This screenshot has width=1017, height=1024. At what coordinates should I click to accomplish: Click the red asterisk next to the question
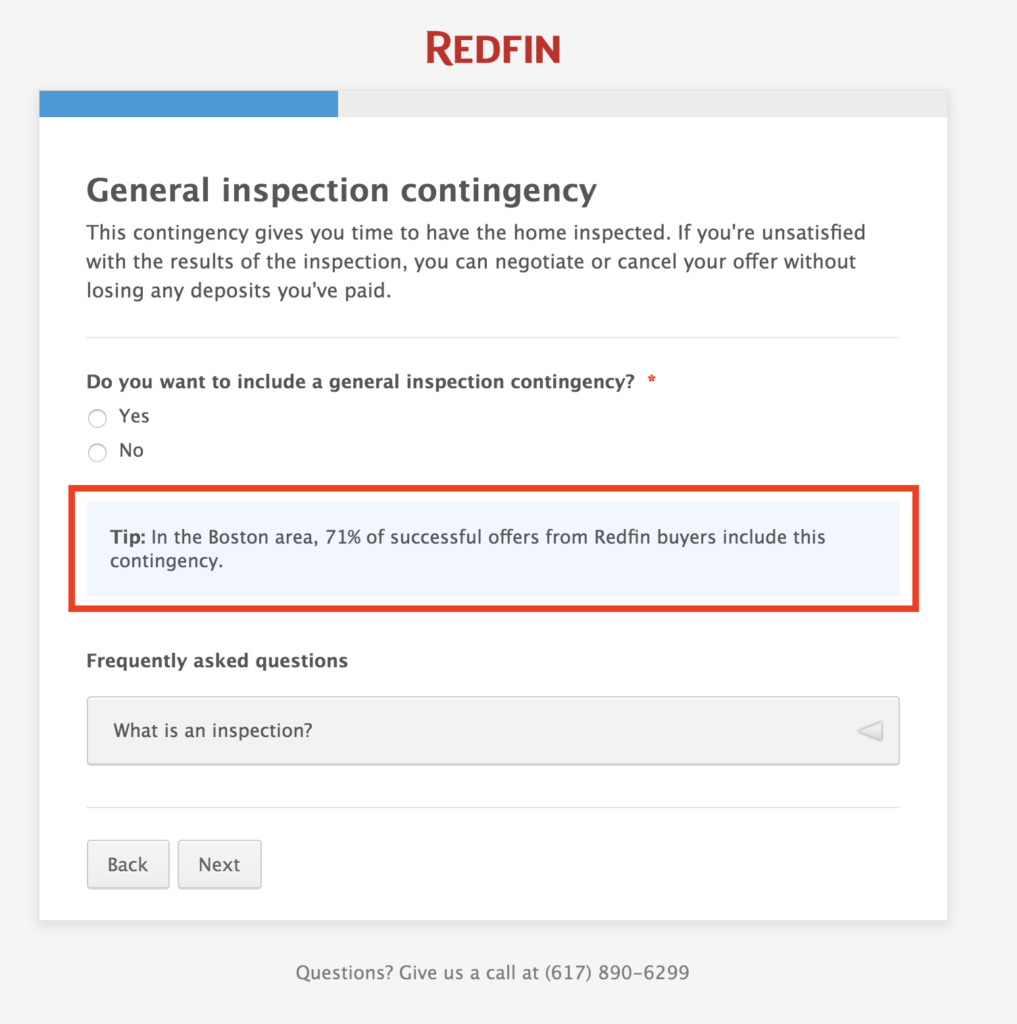651,381
